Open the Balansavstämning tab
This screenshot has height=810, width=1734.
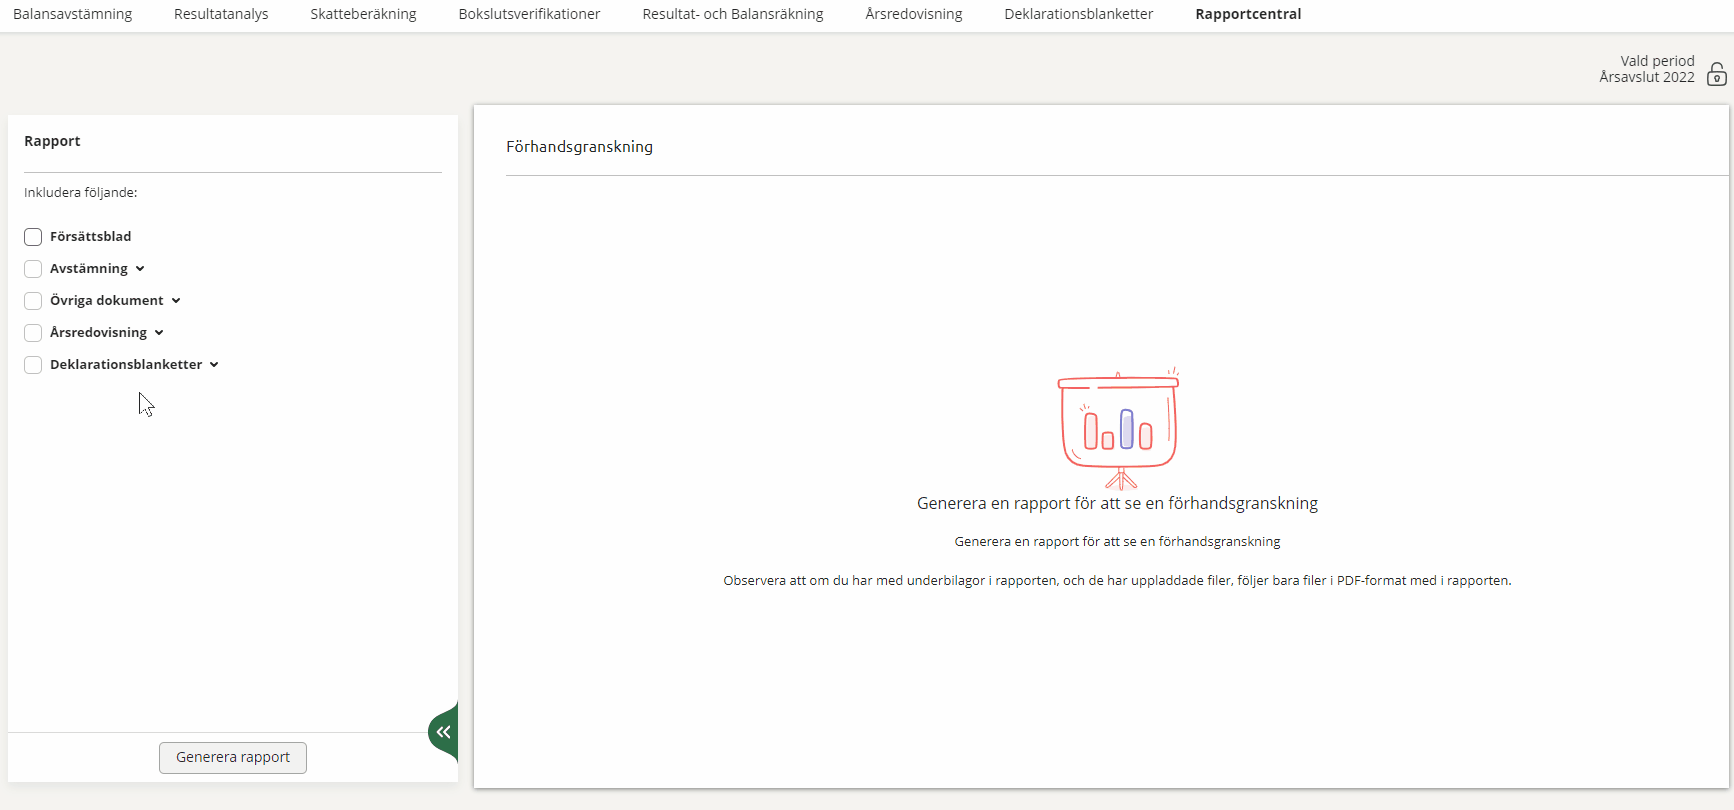click(72, 14)
